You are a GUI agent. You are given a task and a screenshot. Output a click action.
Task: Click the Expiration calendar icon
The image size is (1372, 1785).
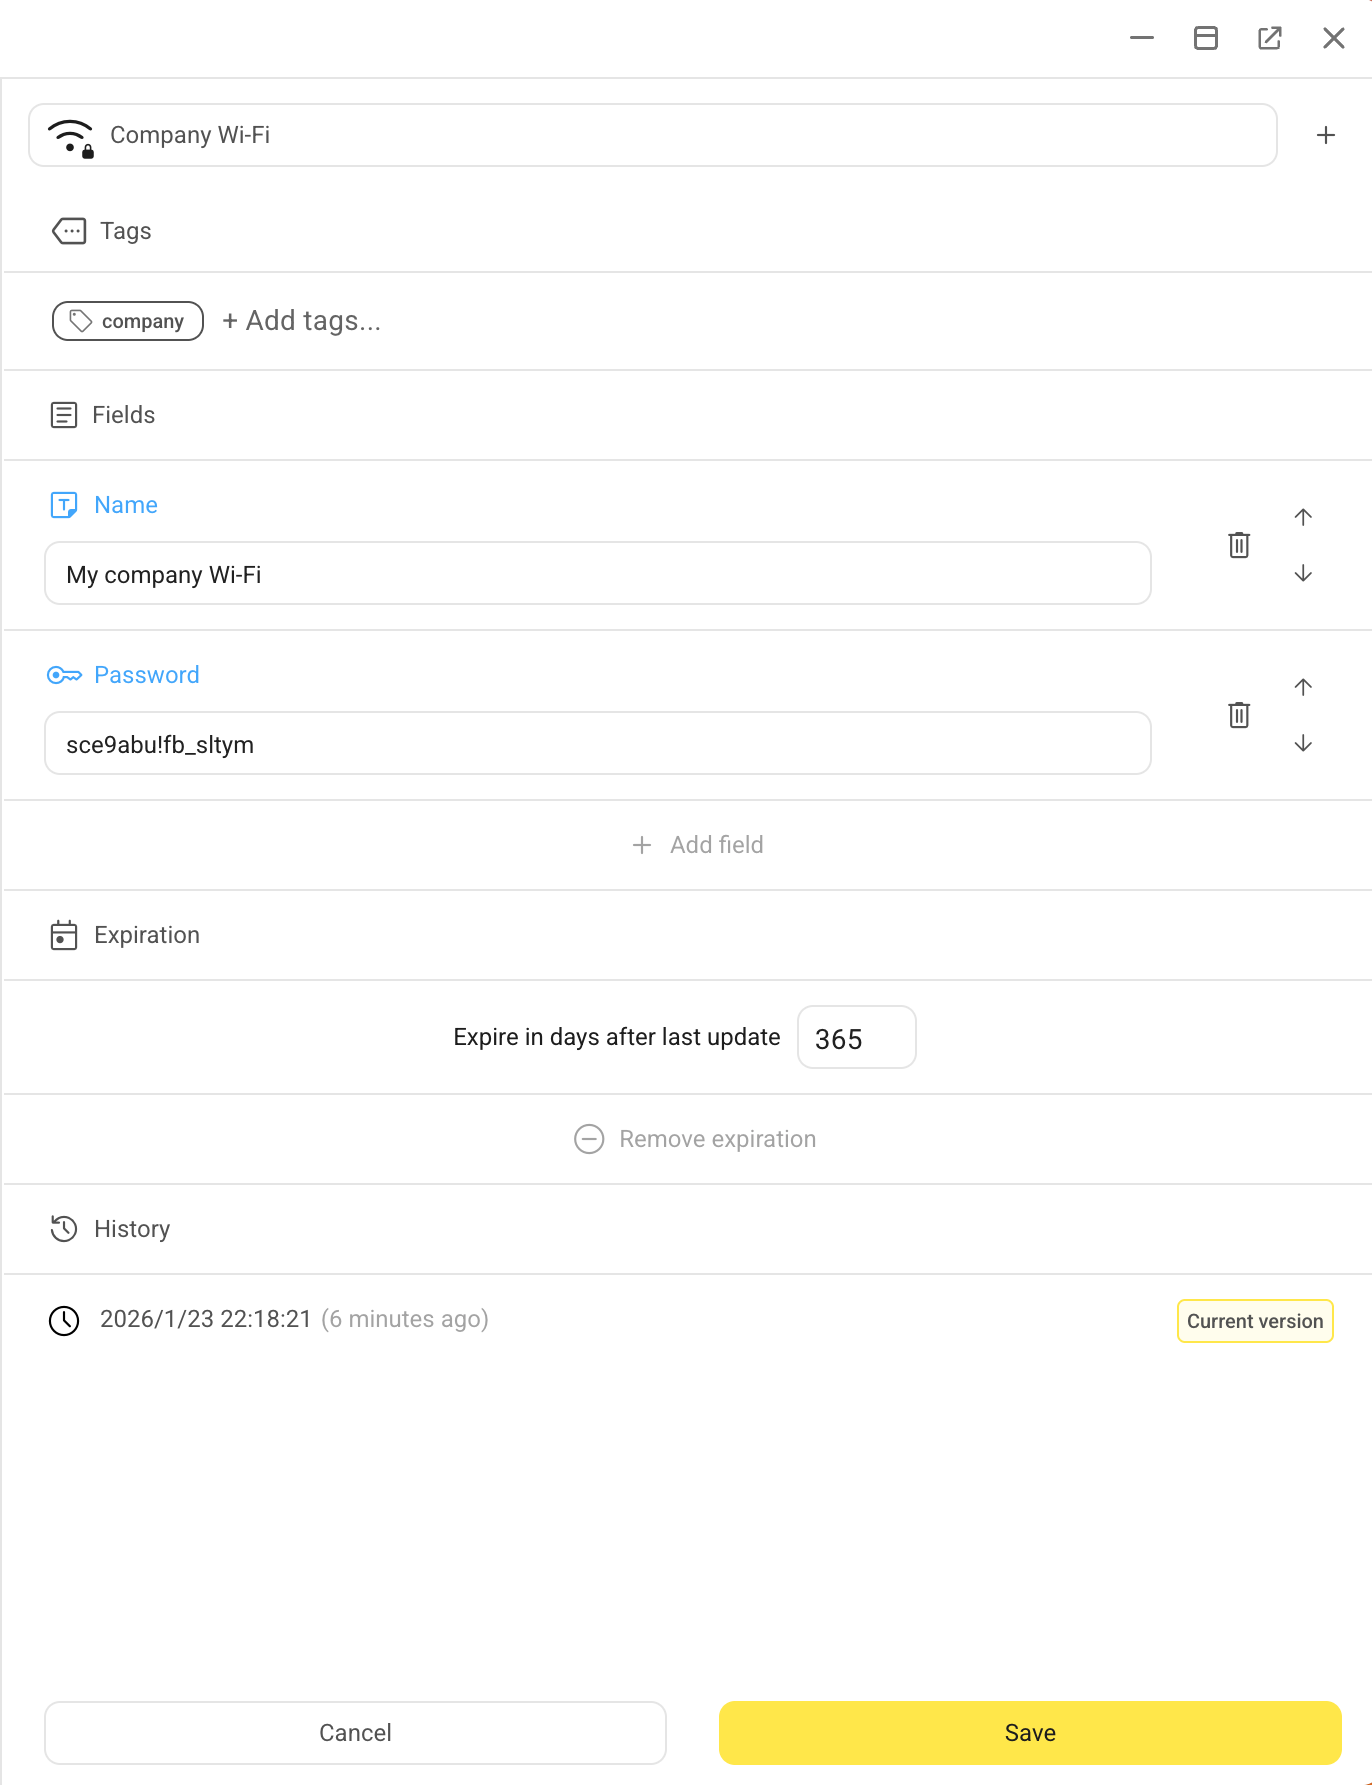[63, 935]
